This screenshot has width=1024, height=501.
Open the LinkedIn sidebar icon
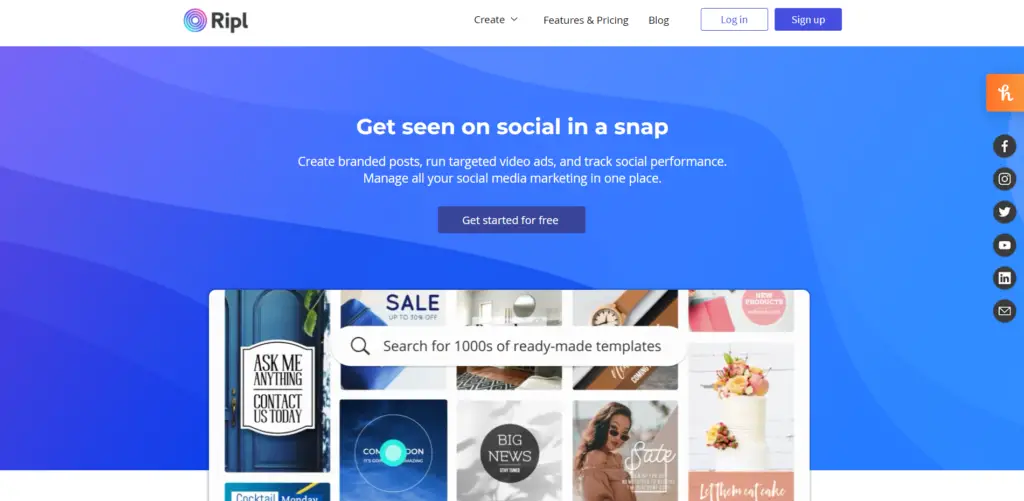[x=1004, y=278]
